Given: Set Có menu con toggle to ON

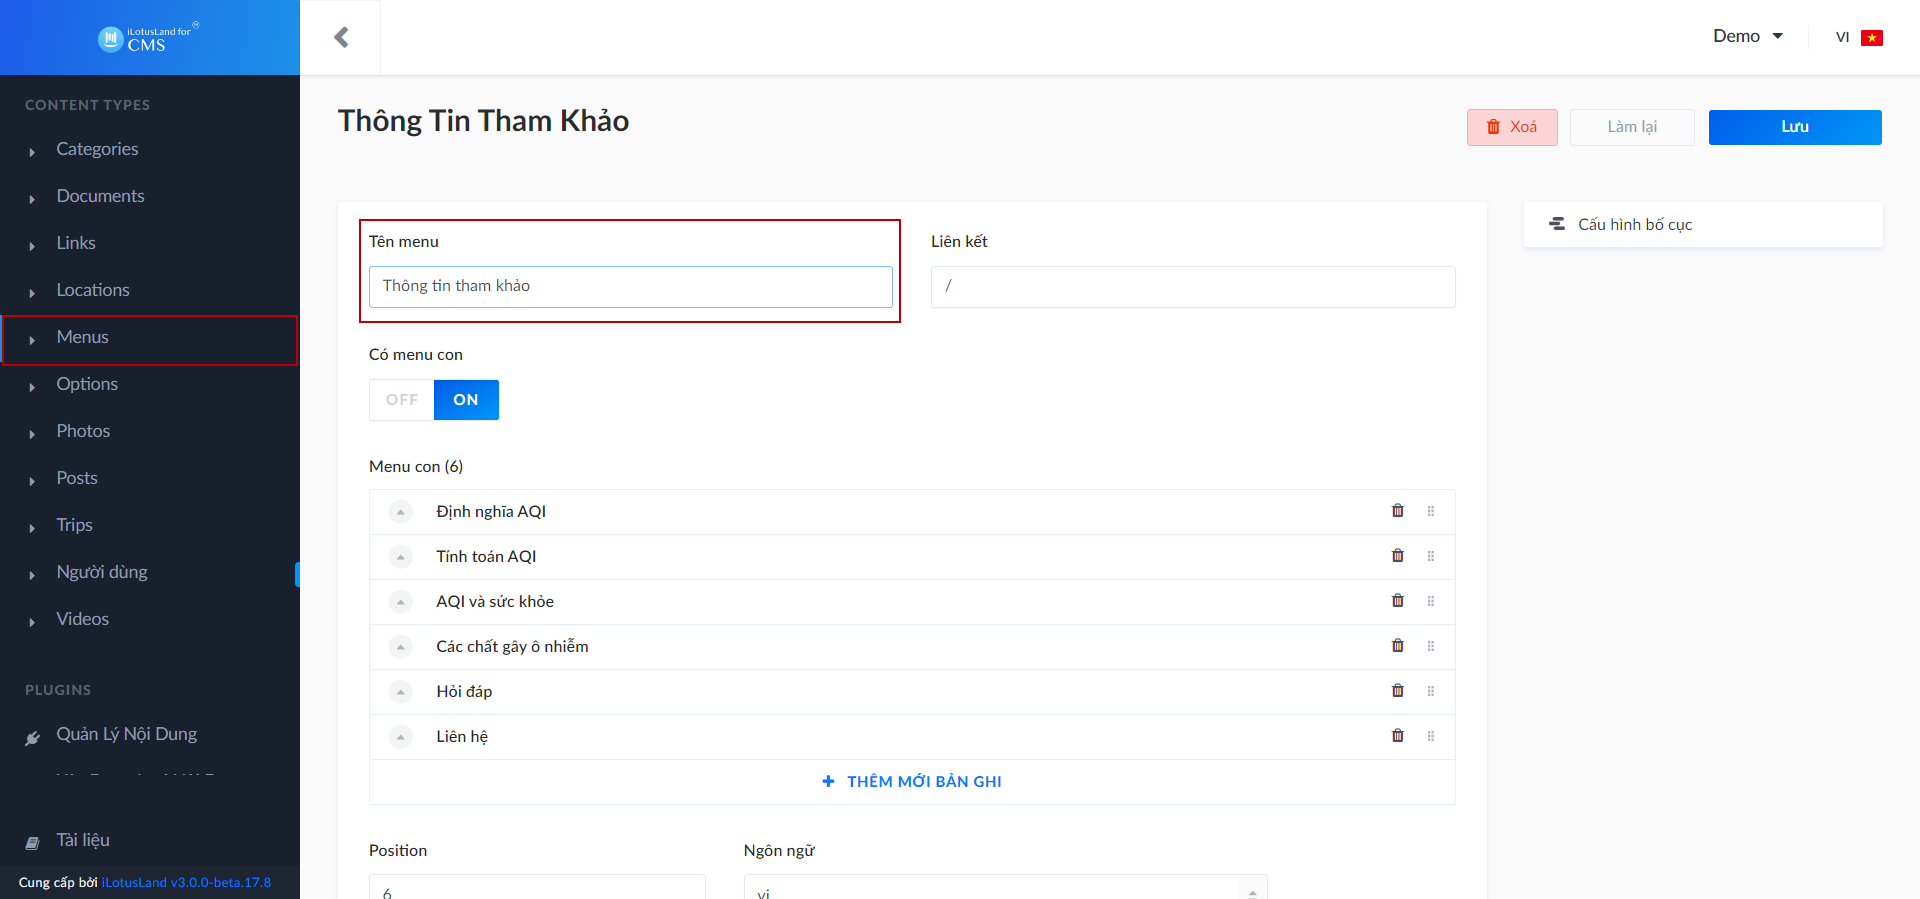Looking at the screenshot, I should click(x=466, y=400).
